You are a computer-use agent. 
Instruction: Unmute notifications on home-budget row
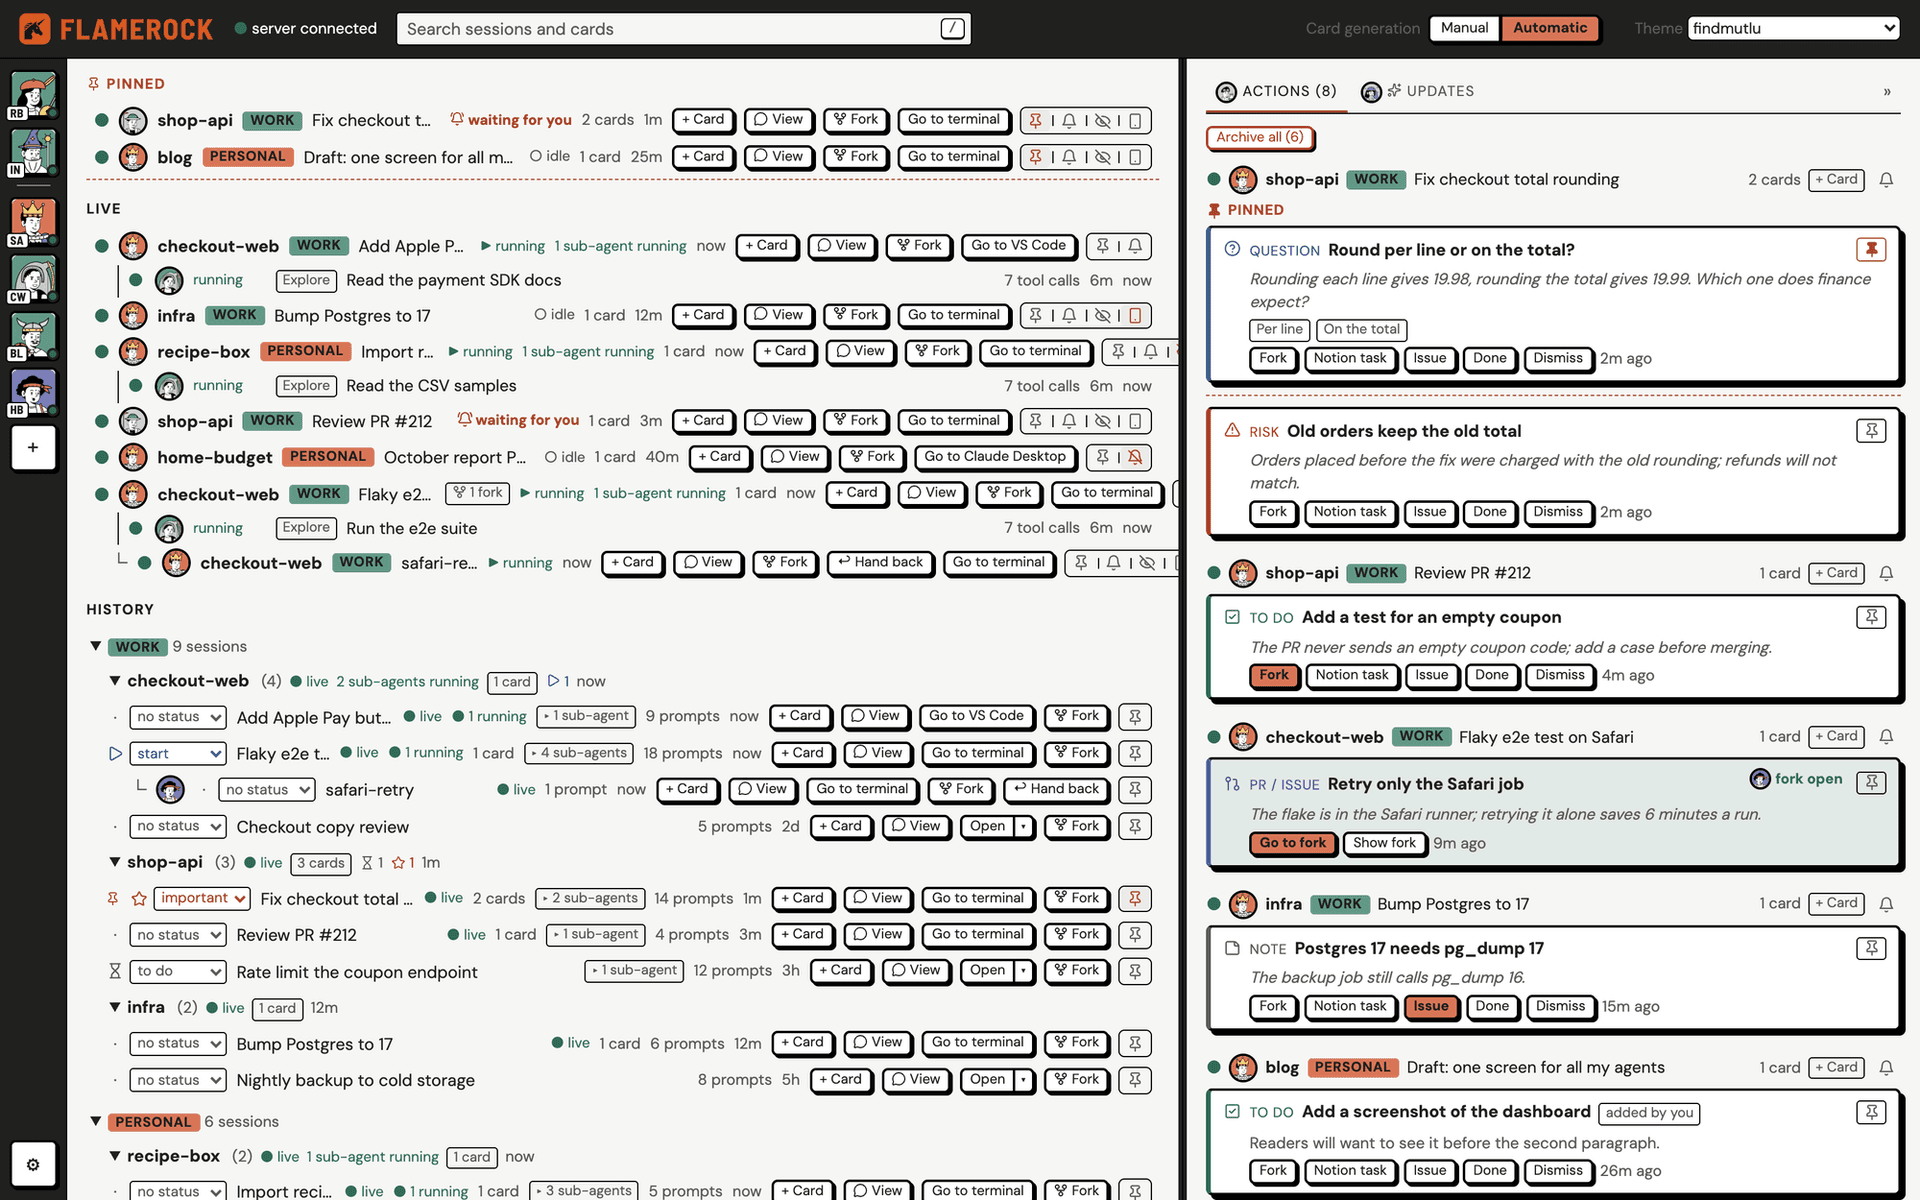[1135, 457]
